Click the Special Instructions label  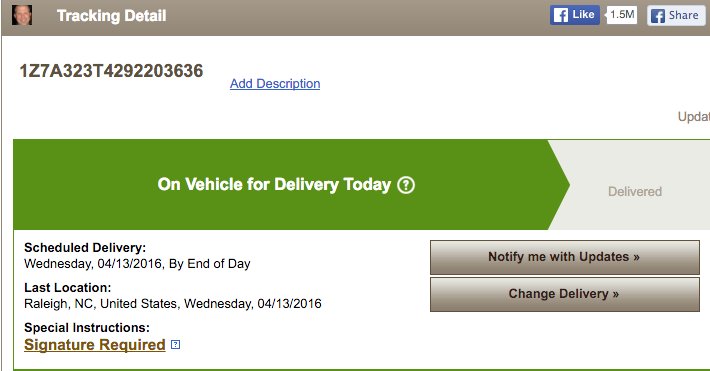[86, 328]
